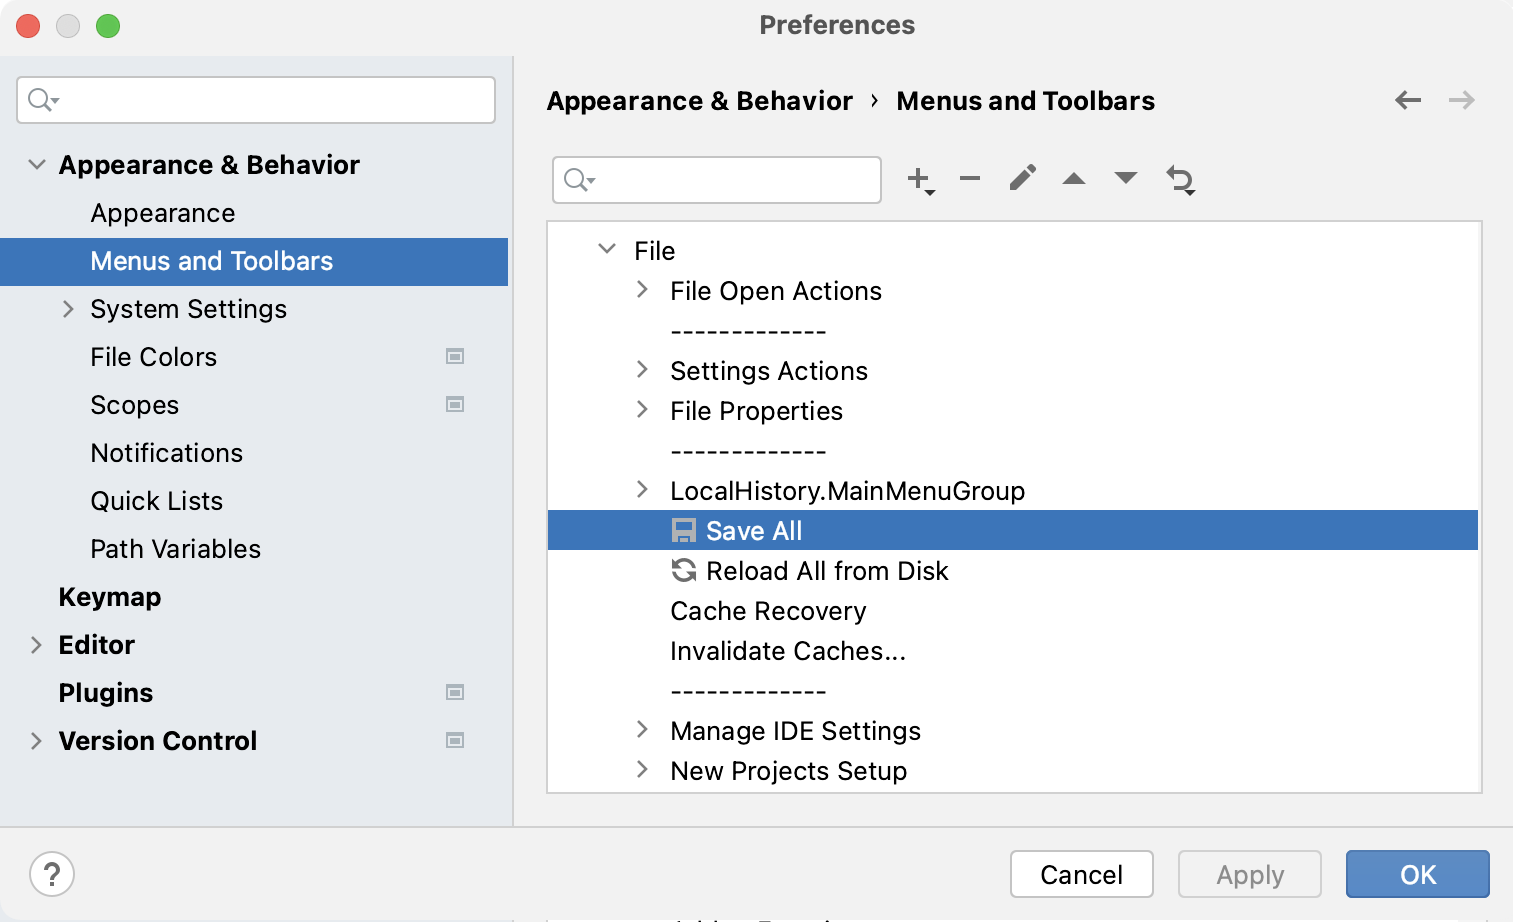Viewport: 1513px width, 922px height.
Task: Open the Appearance settings page
Action: click(x=162, y=212)
